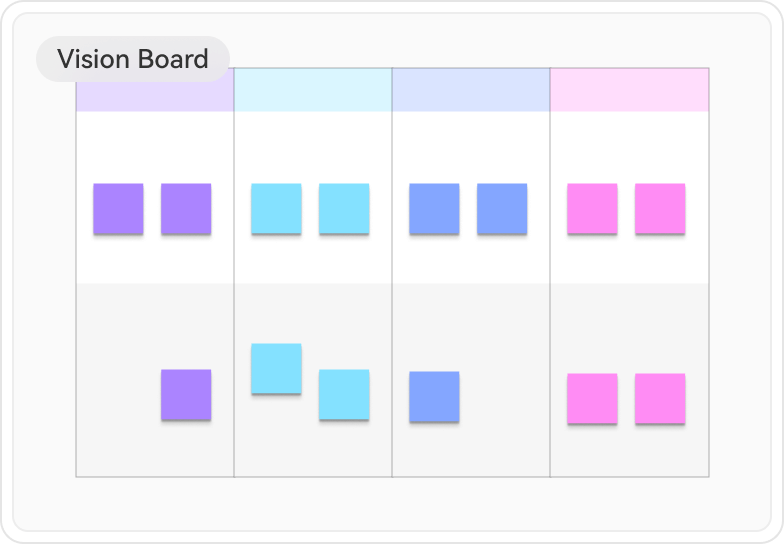Viewport: 784px width, 544px height.
Task: Select the higher cyan note in bottom row
Action: coord(276,369)
